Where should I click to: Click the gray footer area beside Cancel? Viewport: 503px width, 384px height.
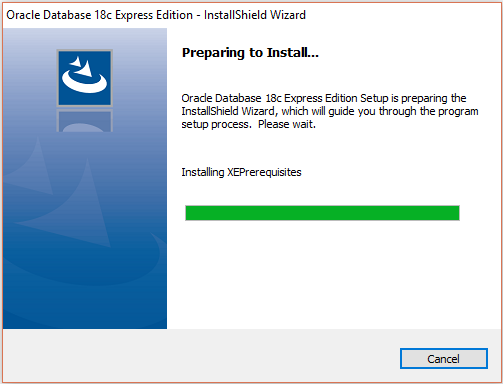[200, 356]
